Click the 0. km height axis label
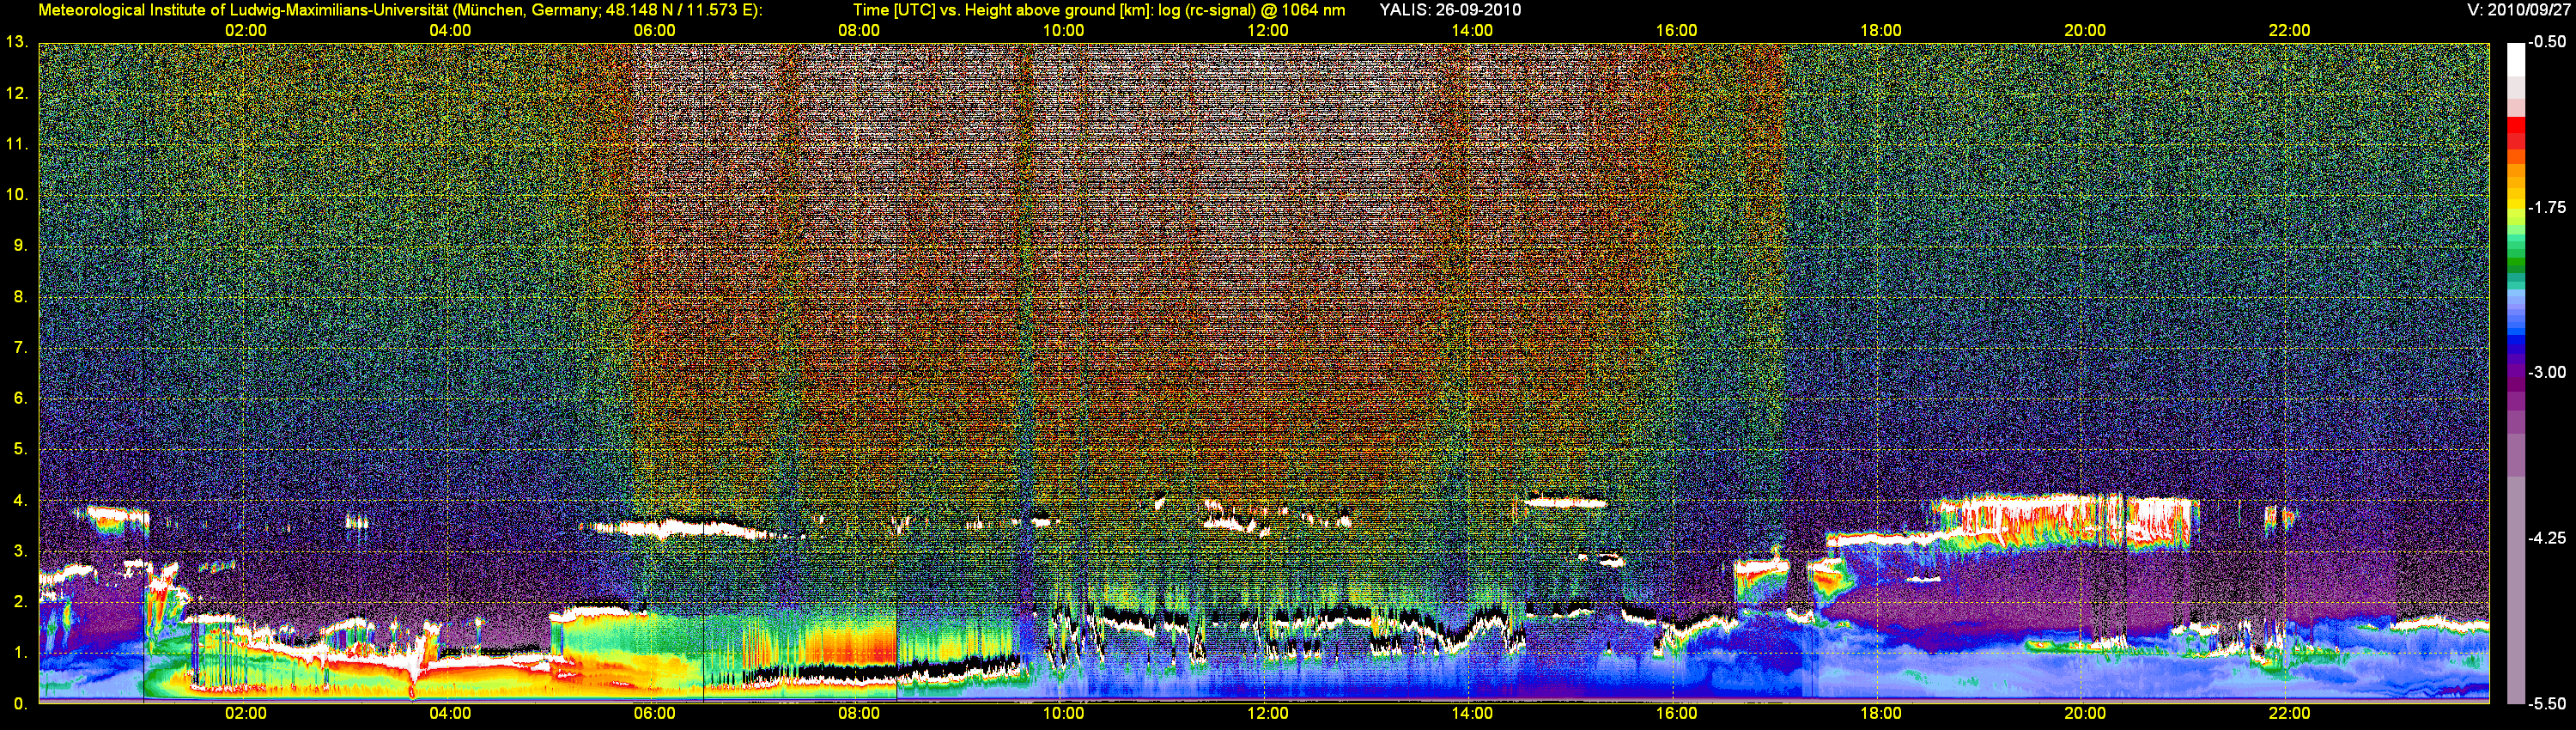This screenshot has width=2576, height=730. (20, 704)
